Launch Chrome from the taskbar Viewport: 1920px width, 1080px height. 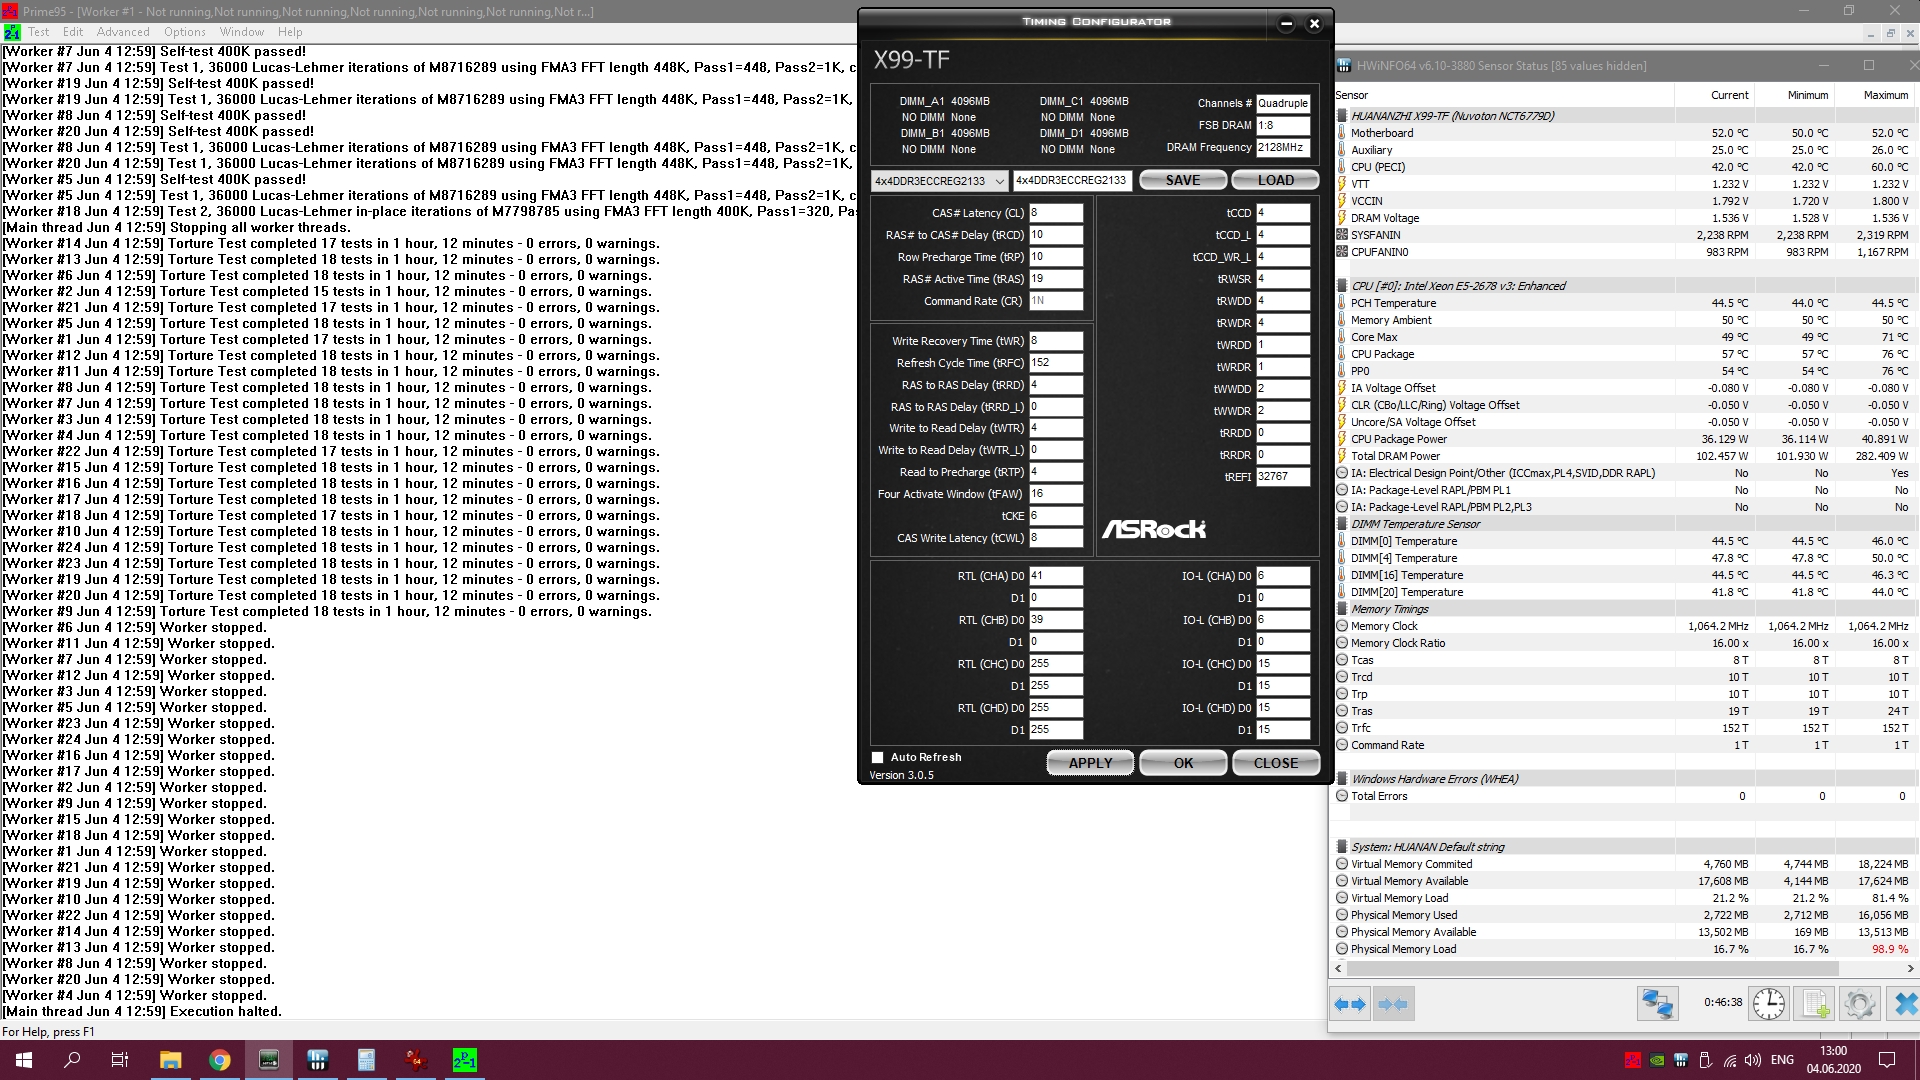click(220, 1060)
